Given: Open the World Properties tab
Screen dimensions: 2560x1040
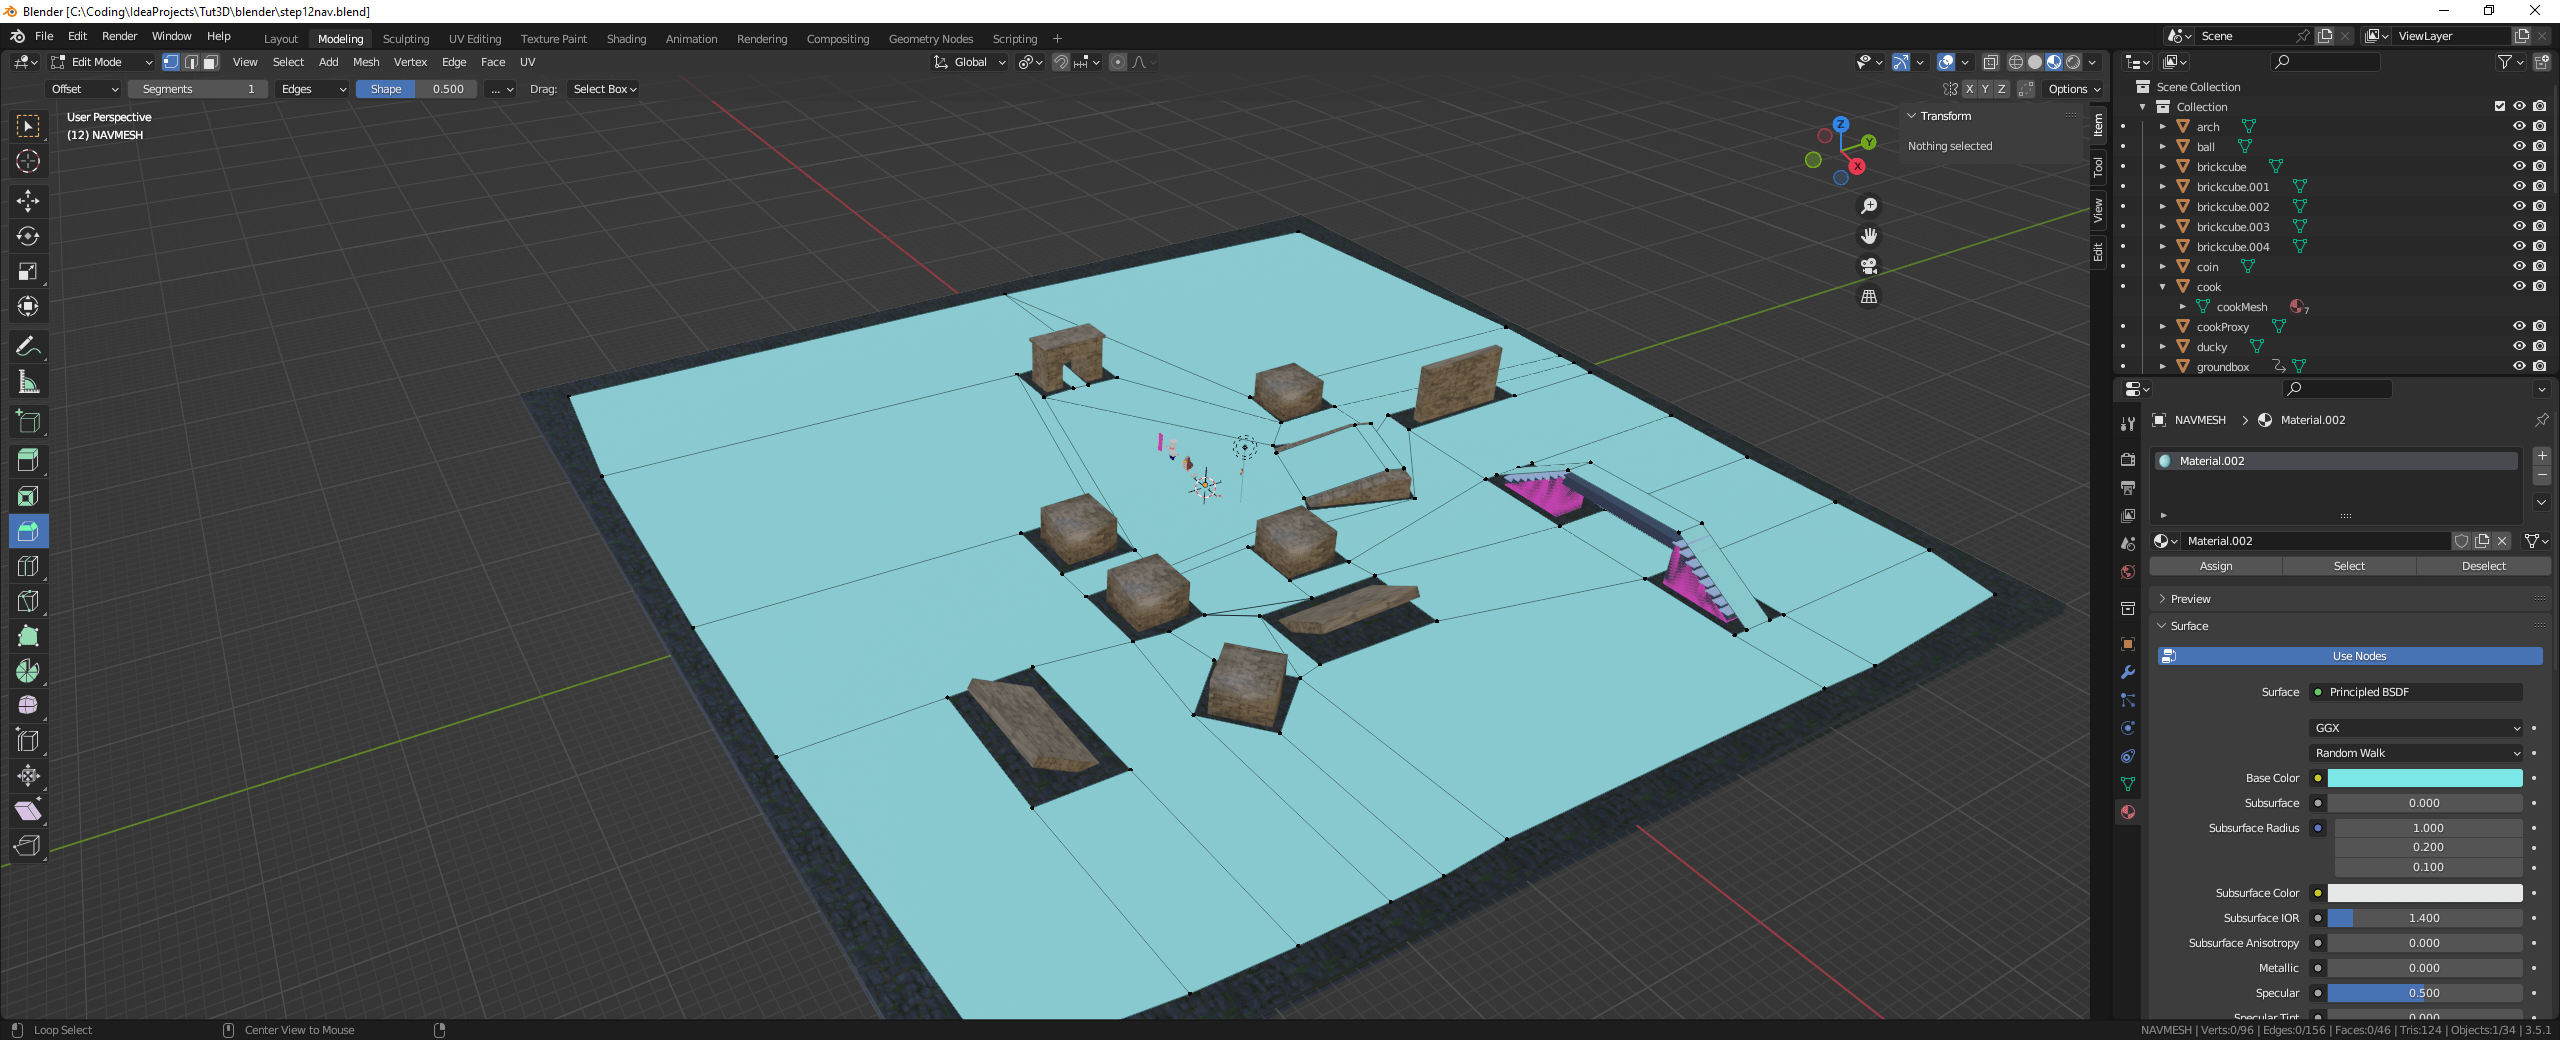Looking at the screenshot, I should click(x=2127, y=571).
